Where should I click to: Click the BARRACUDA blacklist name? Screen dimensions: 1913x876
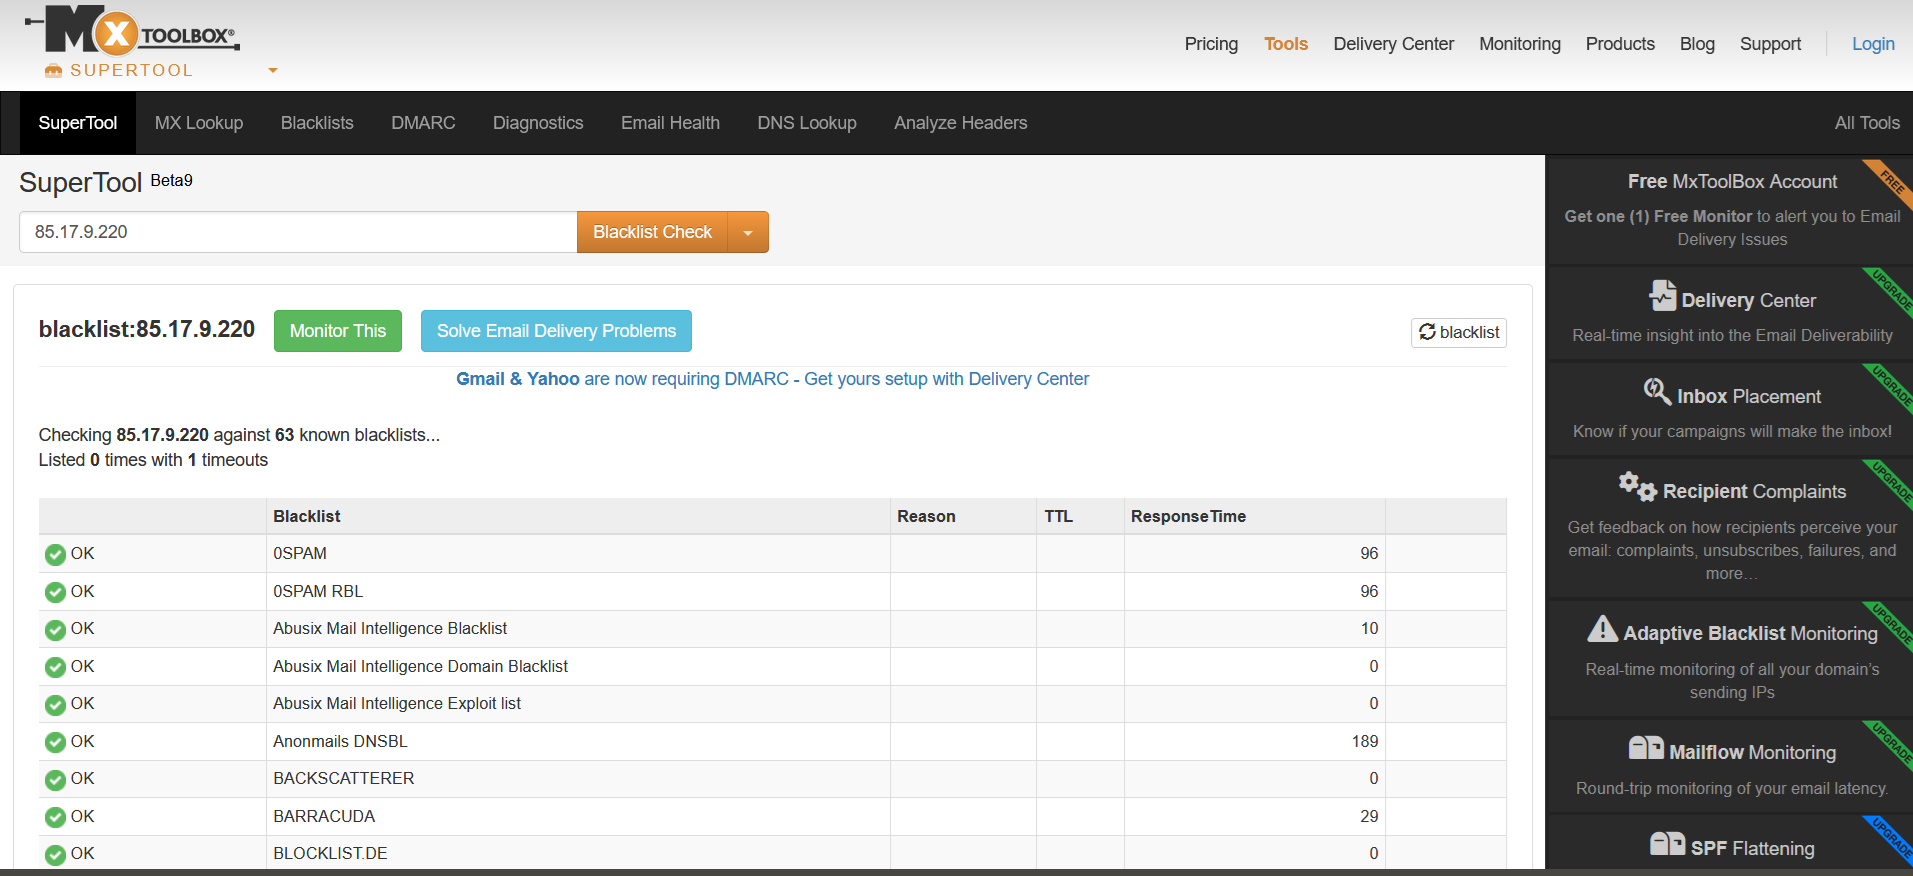[x=324, y=816]
